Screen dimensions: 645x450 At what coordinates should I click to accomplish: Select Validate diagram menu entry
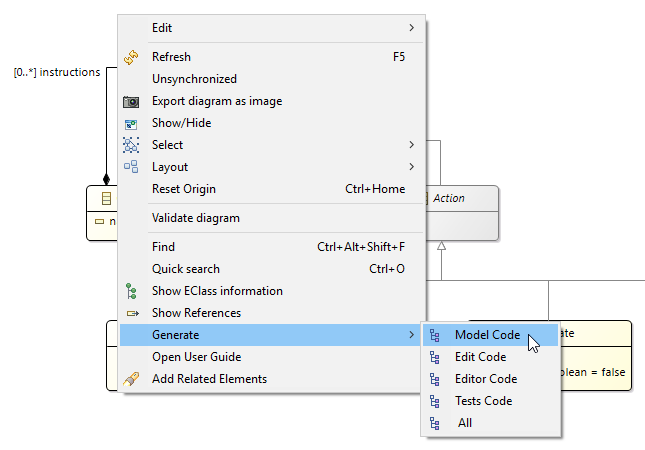click(x=195, y=218)
